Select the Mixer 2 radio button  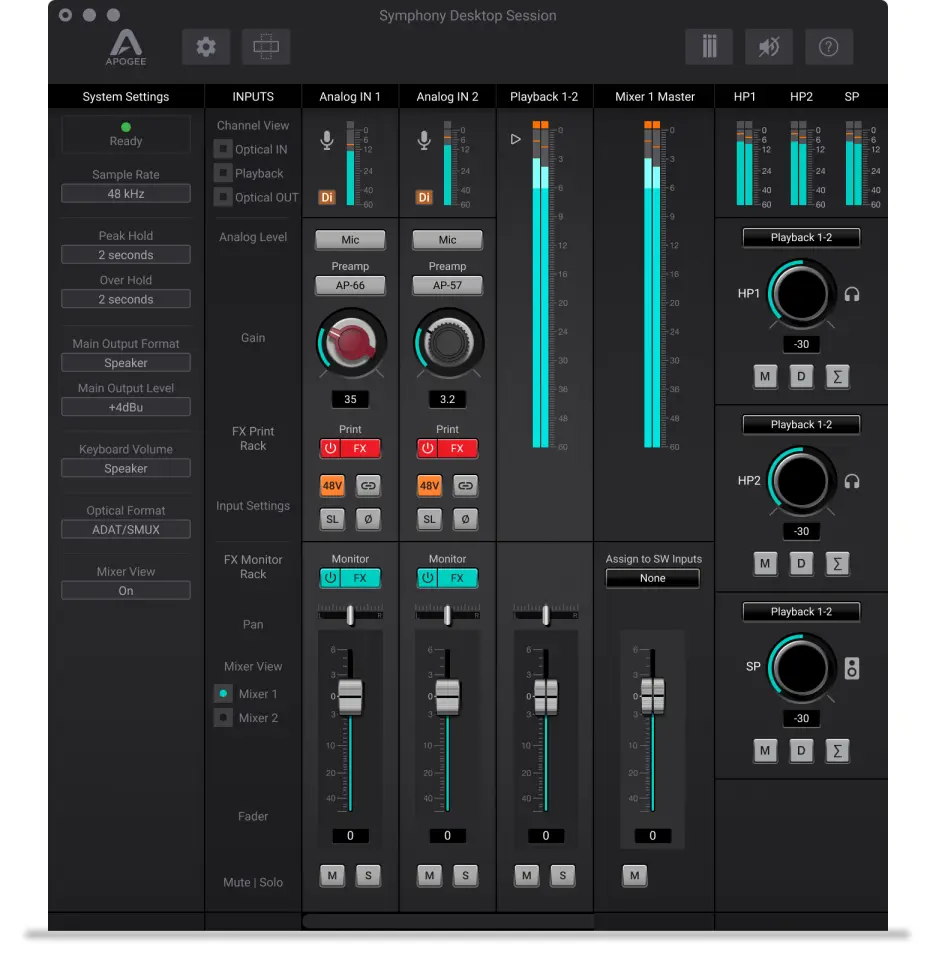pos(224,718)
